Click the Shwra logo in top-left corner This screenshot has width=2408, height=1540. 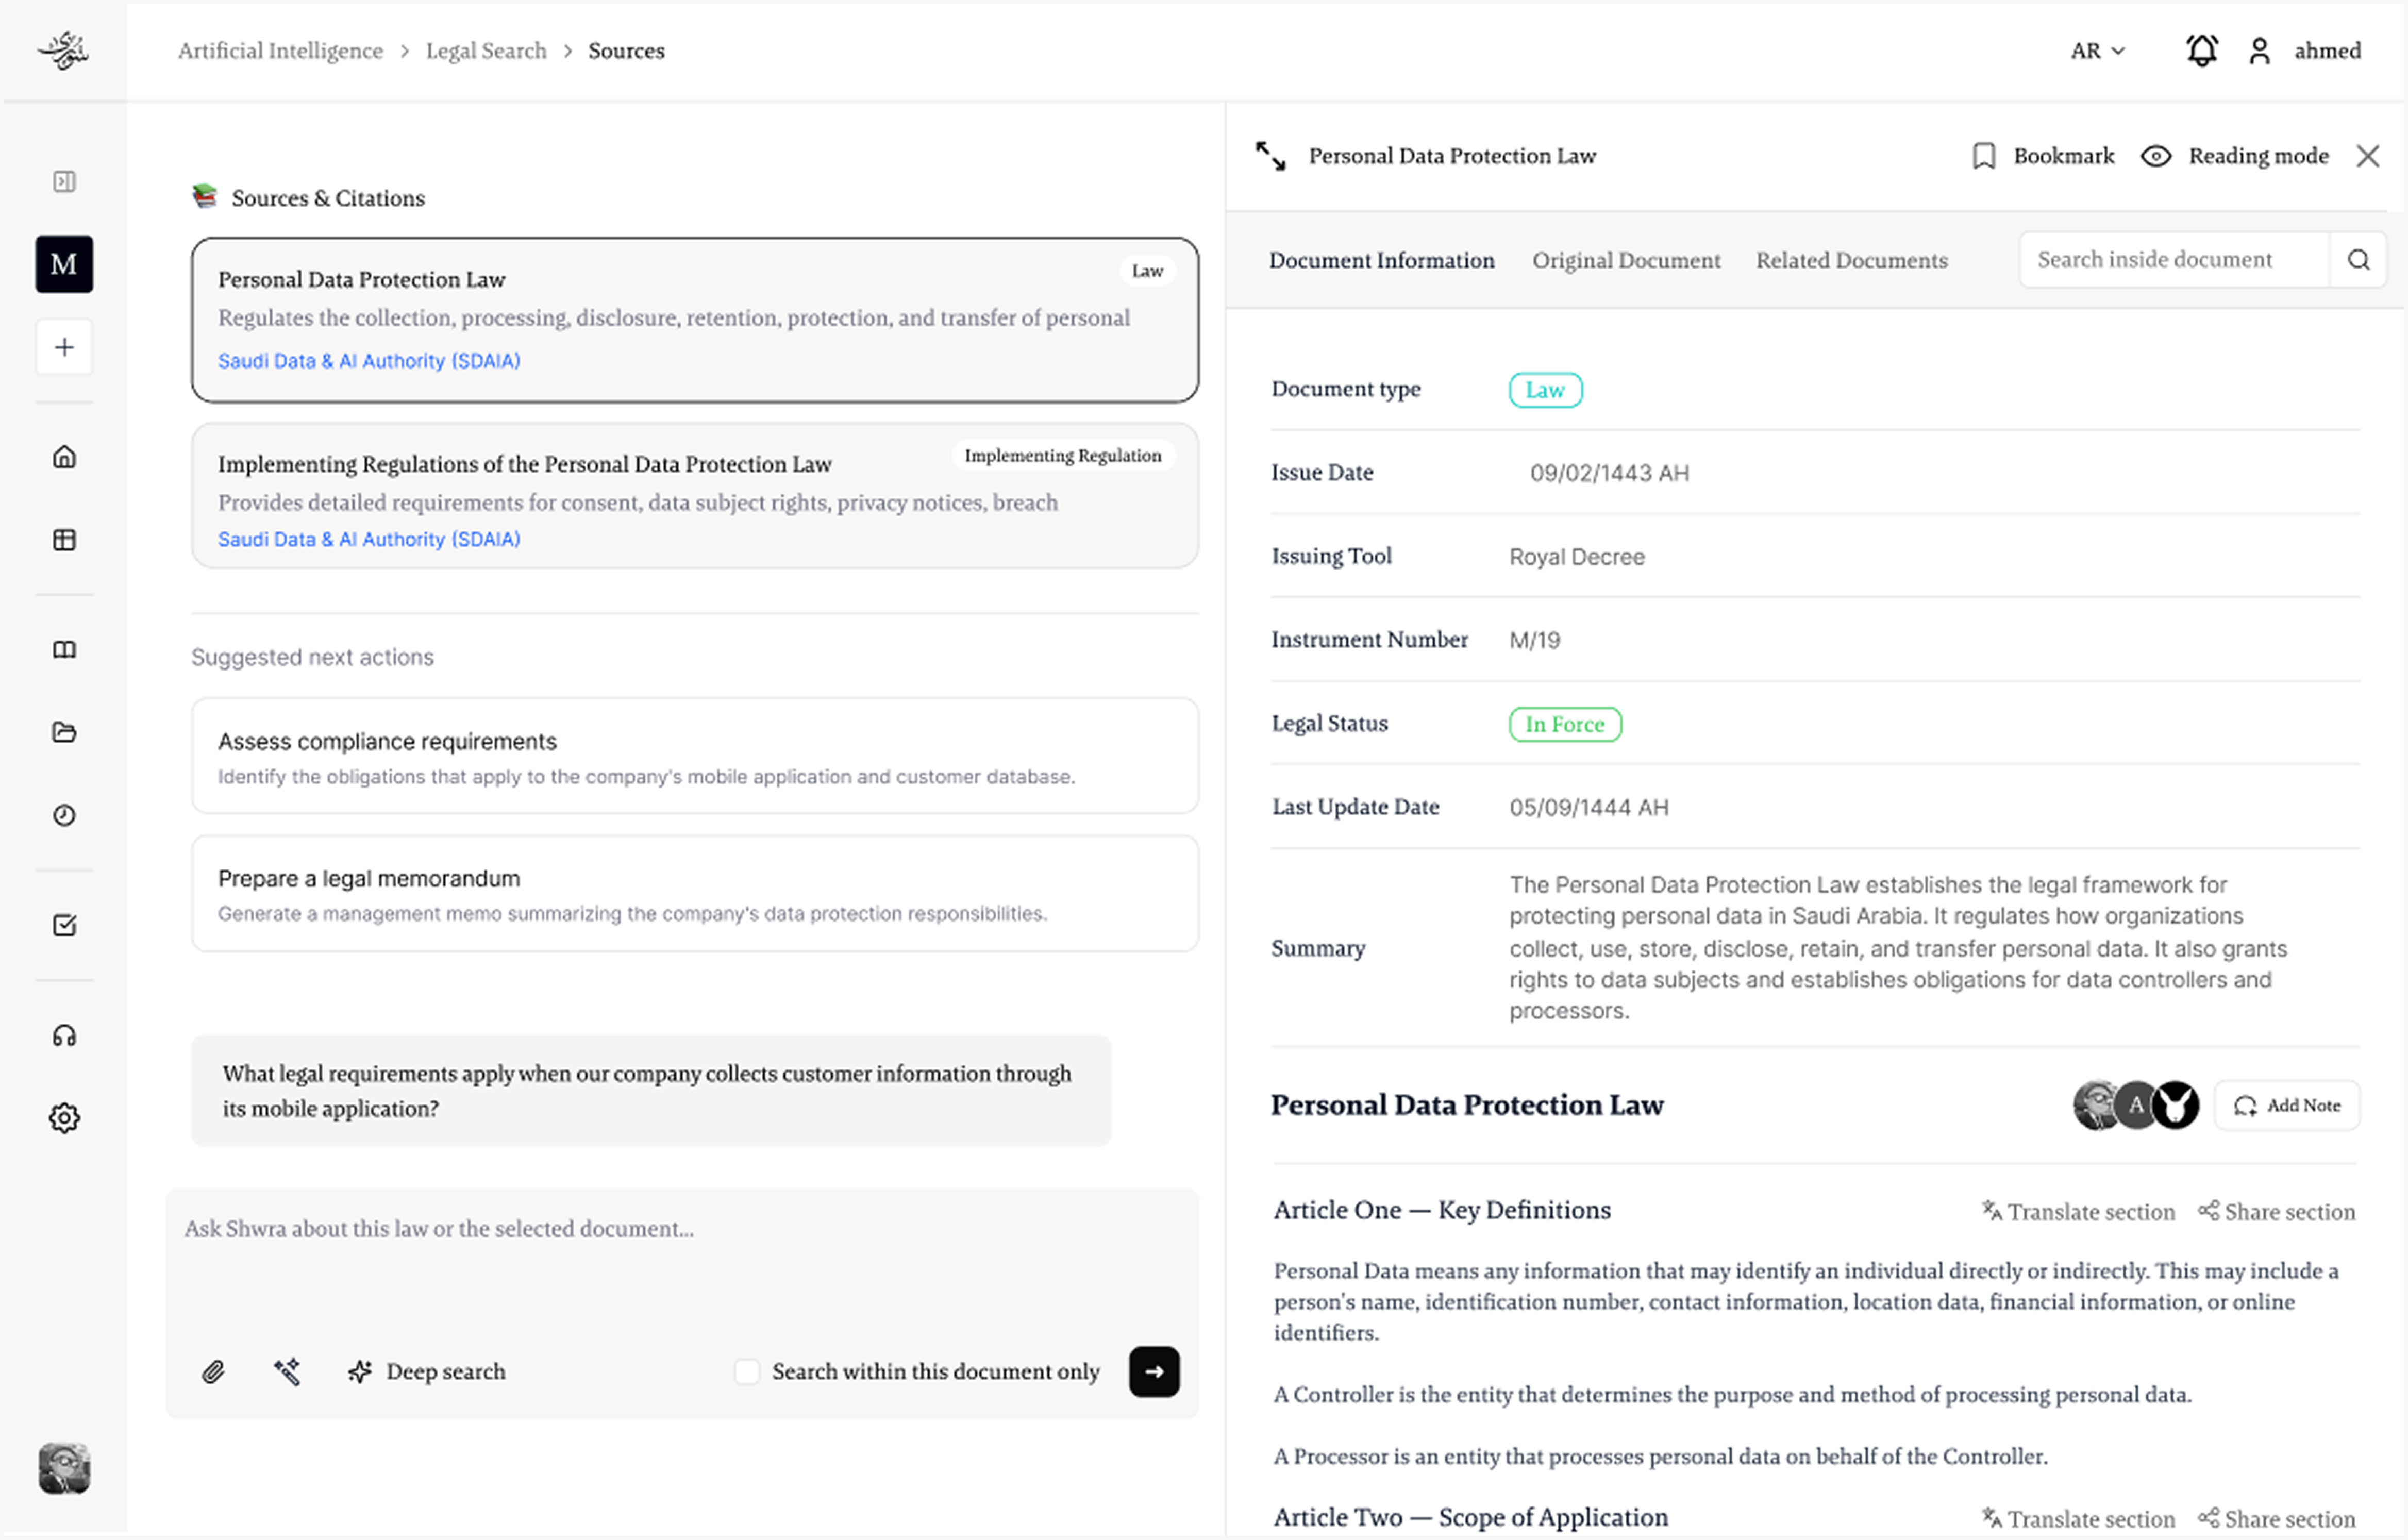coord(64,50)
